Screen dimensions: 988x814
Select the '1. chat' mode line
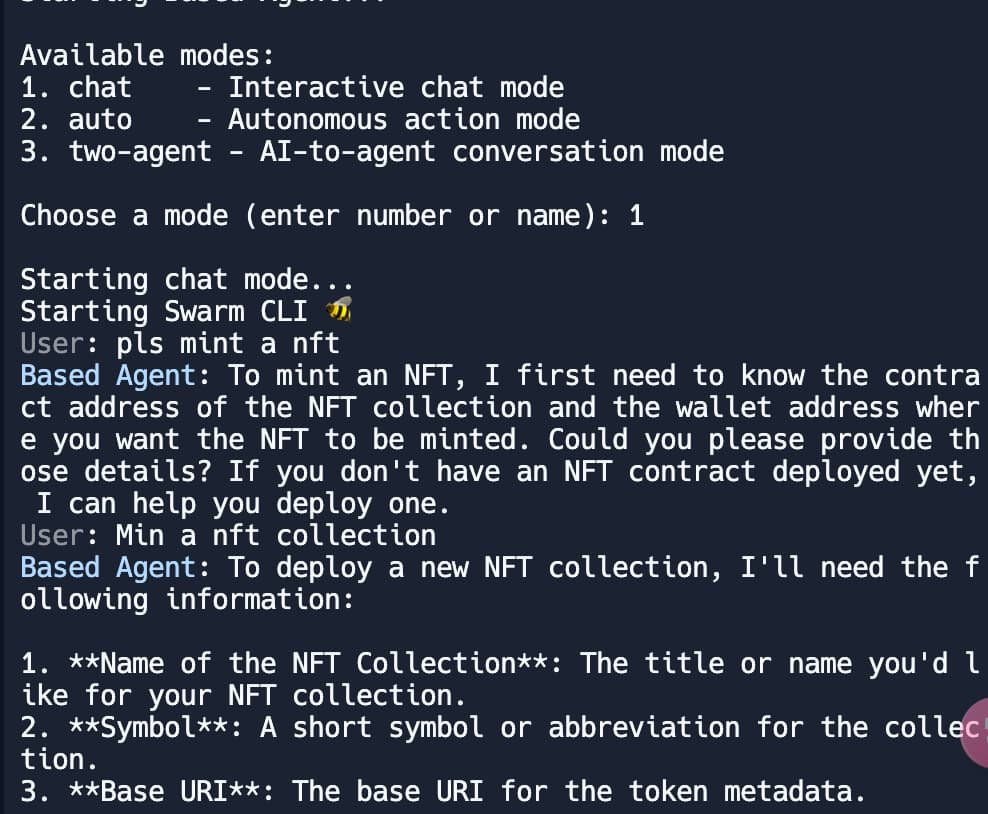click(x=292, y=88)
